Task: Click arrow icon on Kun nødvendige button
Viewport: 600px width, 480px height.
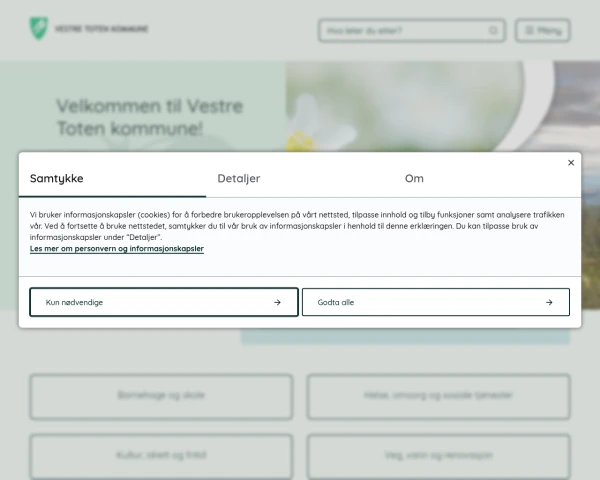Action: point(277,302)
